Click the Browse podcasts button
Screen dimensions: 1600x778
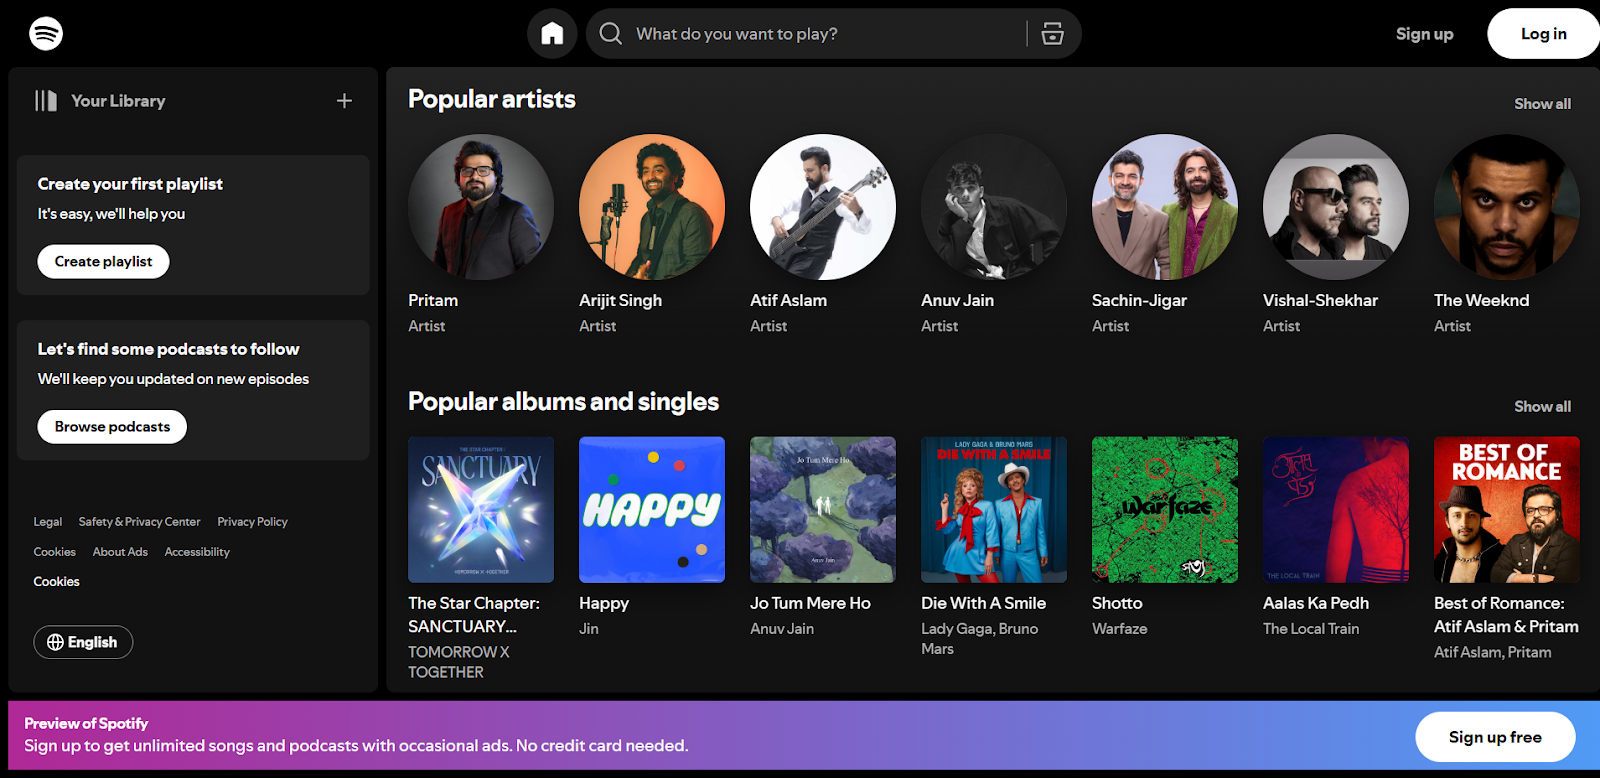click(x=112, y=427)
